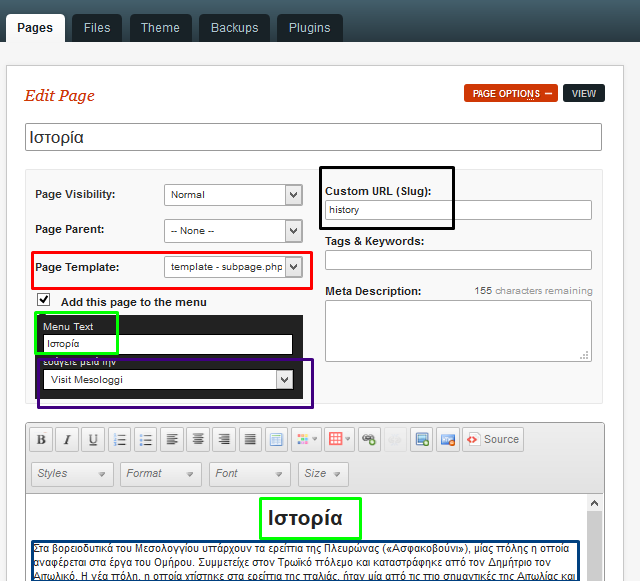
Task: Switch to the Pages tab
Action: [x=35, y=28]
